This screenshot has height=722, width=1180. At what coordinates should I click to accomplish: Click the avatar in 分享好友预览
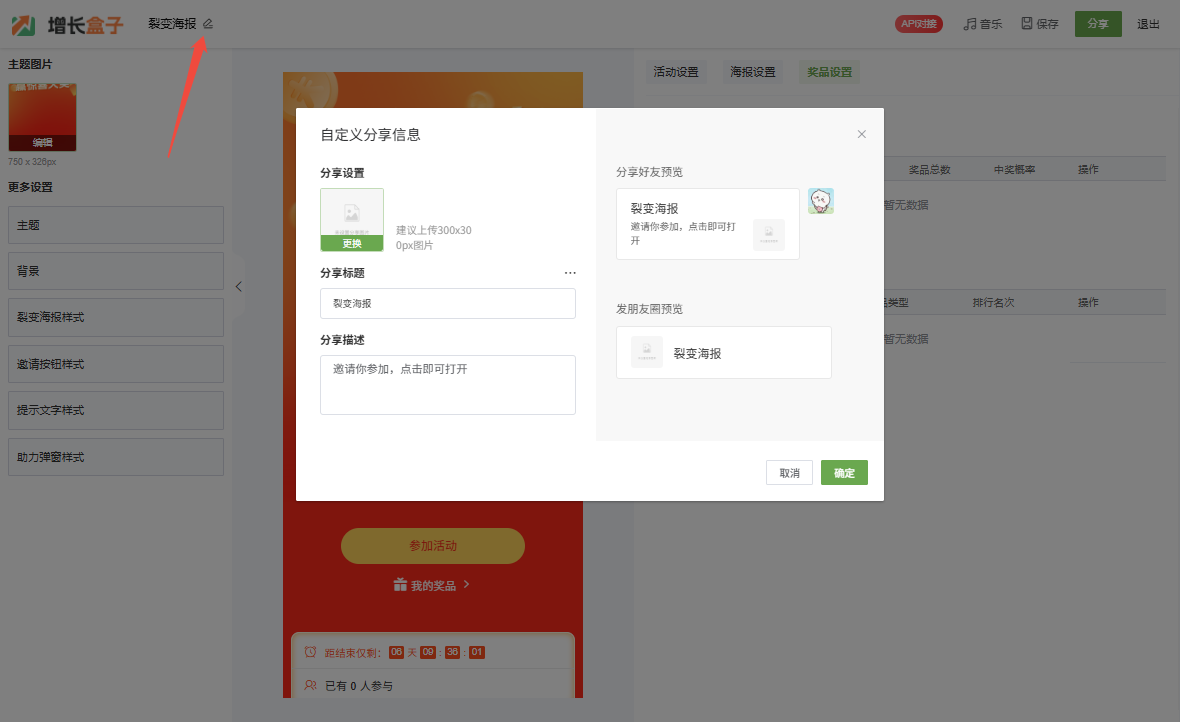pos(821,201)
